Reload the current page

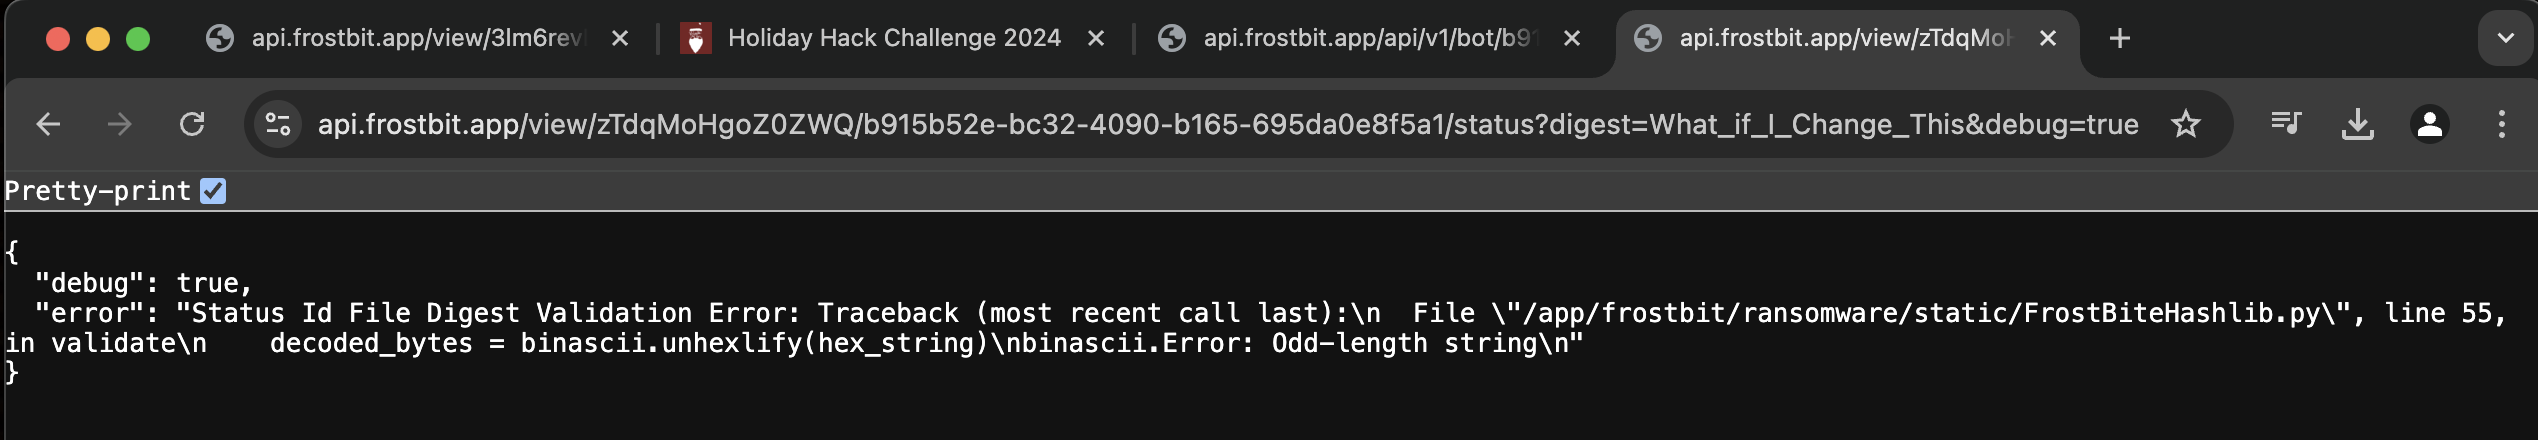(192, 124)
